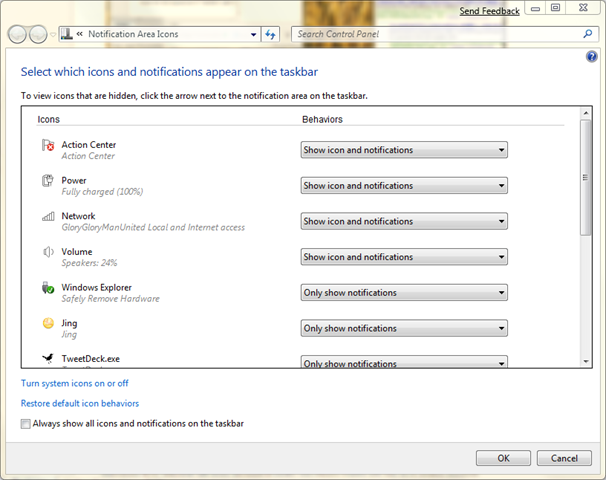Viewport: 606px width, 480px height.
Task: Select the Windows Explorer row label
Action: [97, 288]
